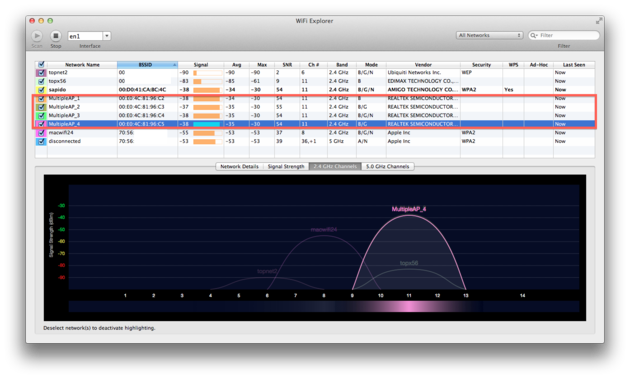Screen dimensions: 630x379
Task: Click channel 14 on graph axis
Action: 522,295
